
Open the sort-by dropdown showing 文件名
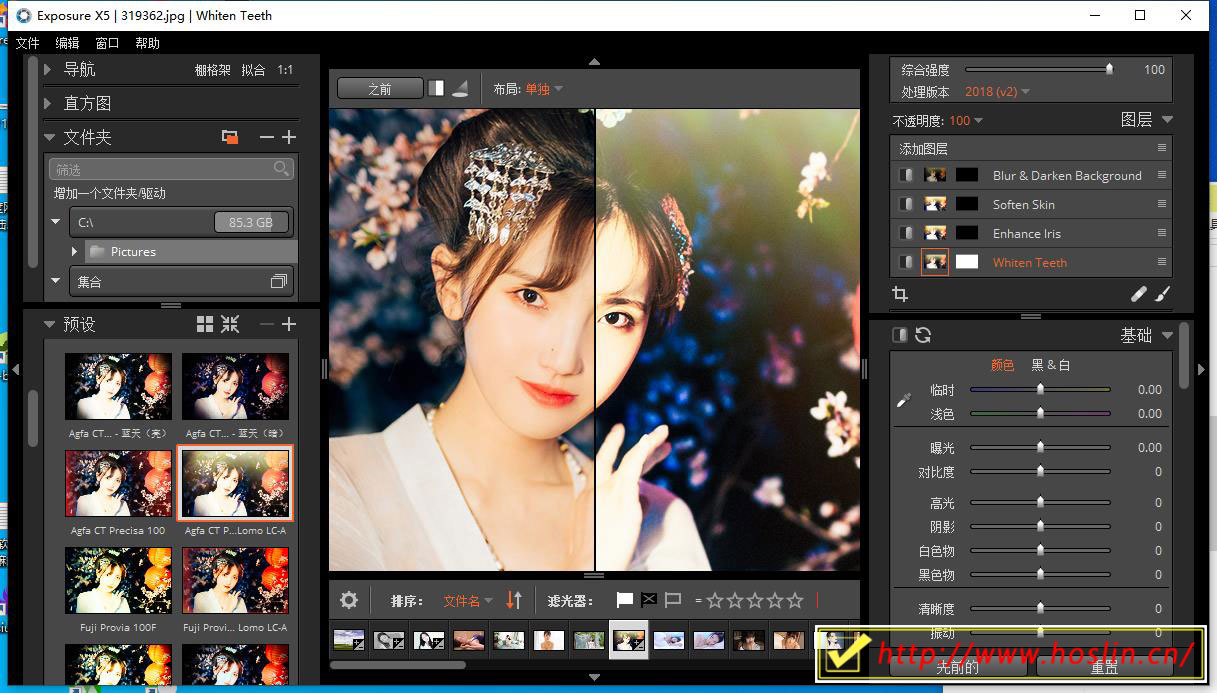point(468,601)
